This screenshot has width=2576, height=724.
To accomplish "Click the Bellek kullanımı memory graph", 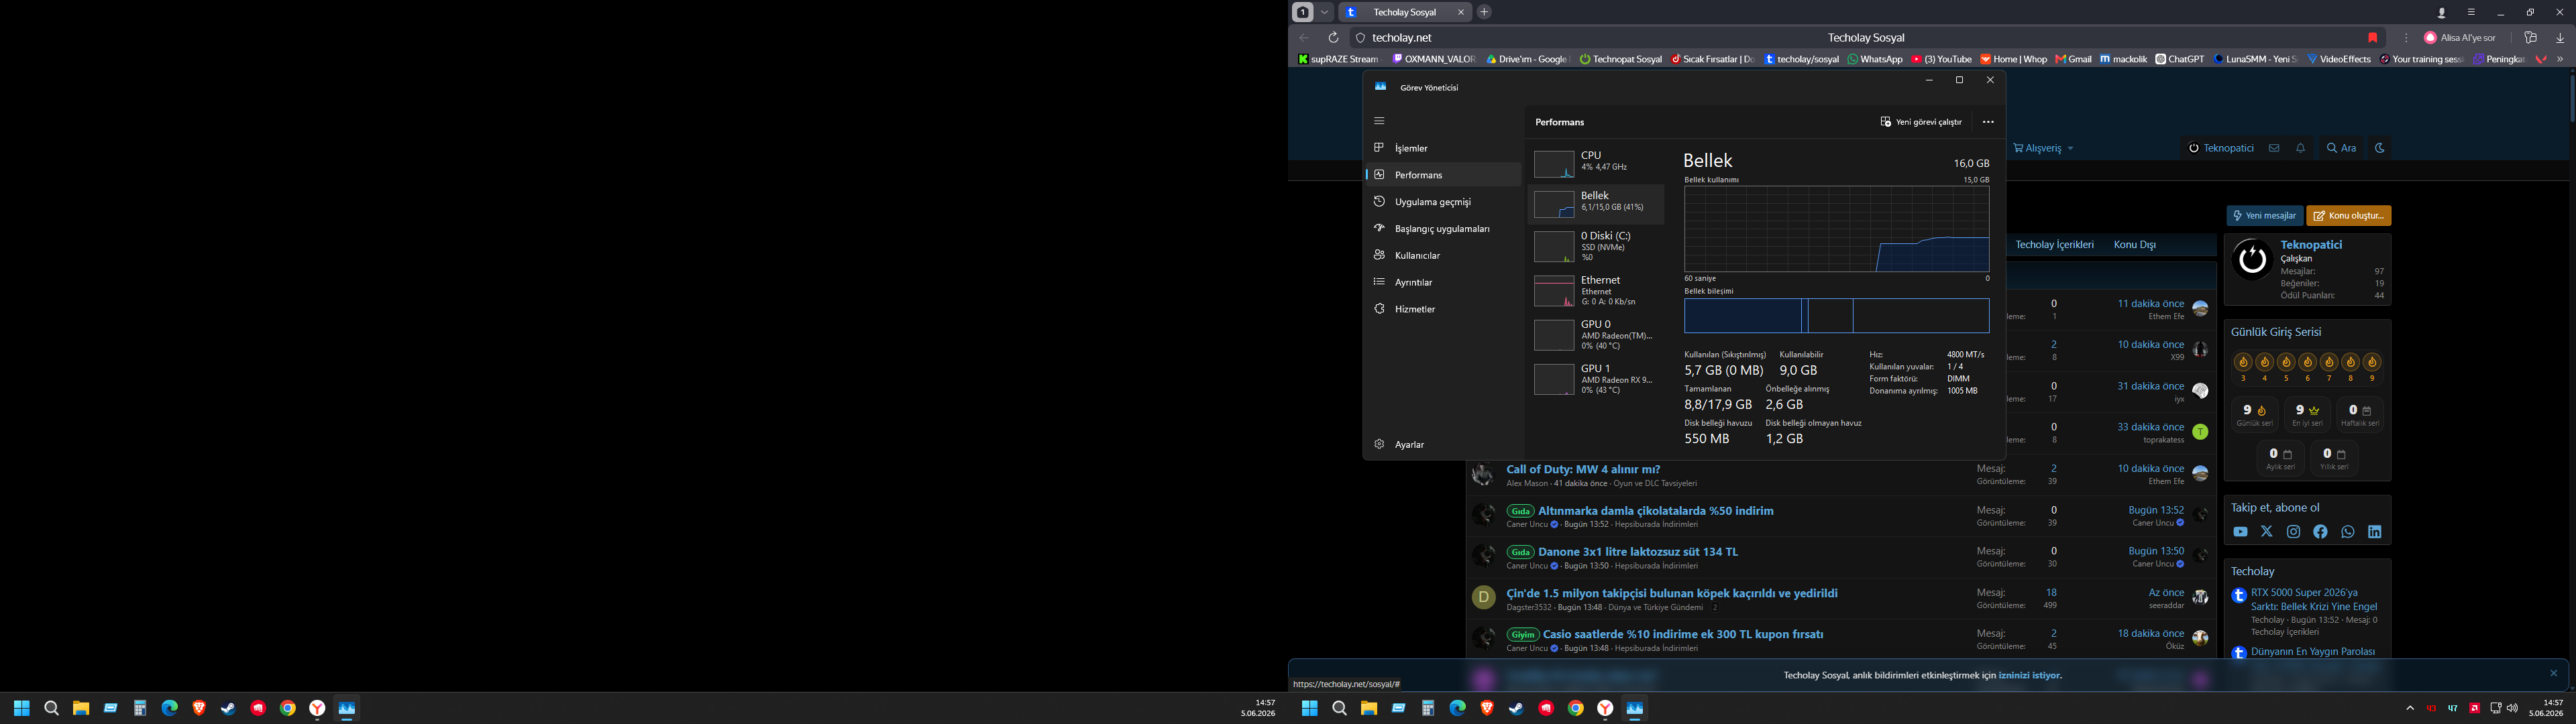I will click(x=1836, y=229).
